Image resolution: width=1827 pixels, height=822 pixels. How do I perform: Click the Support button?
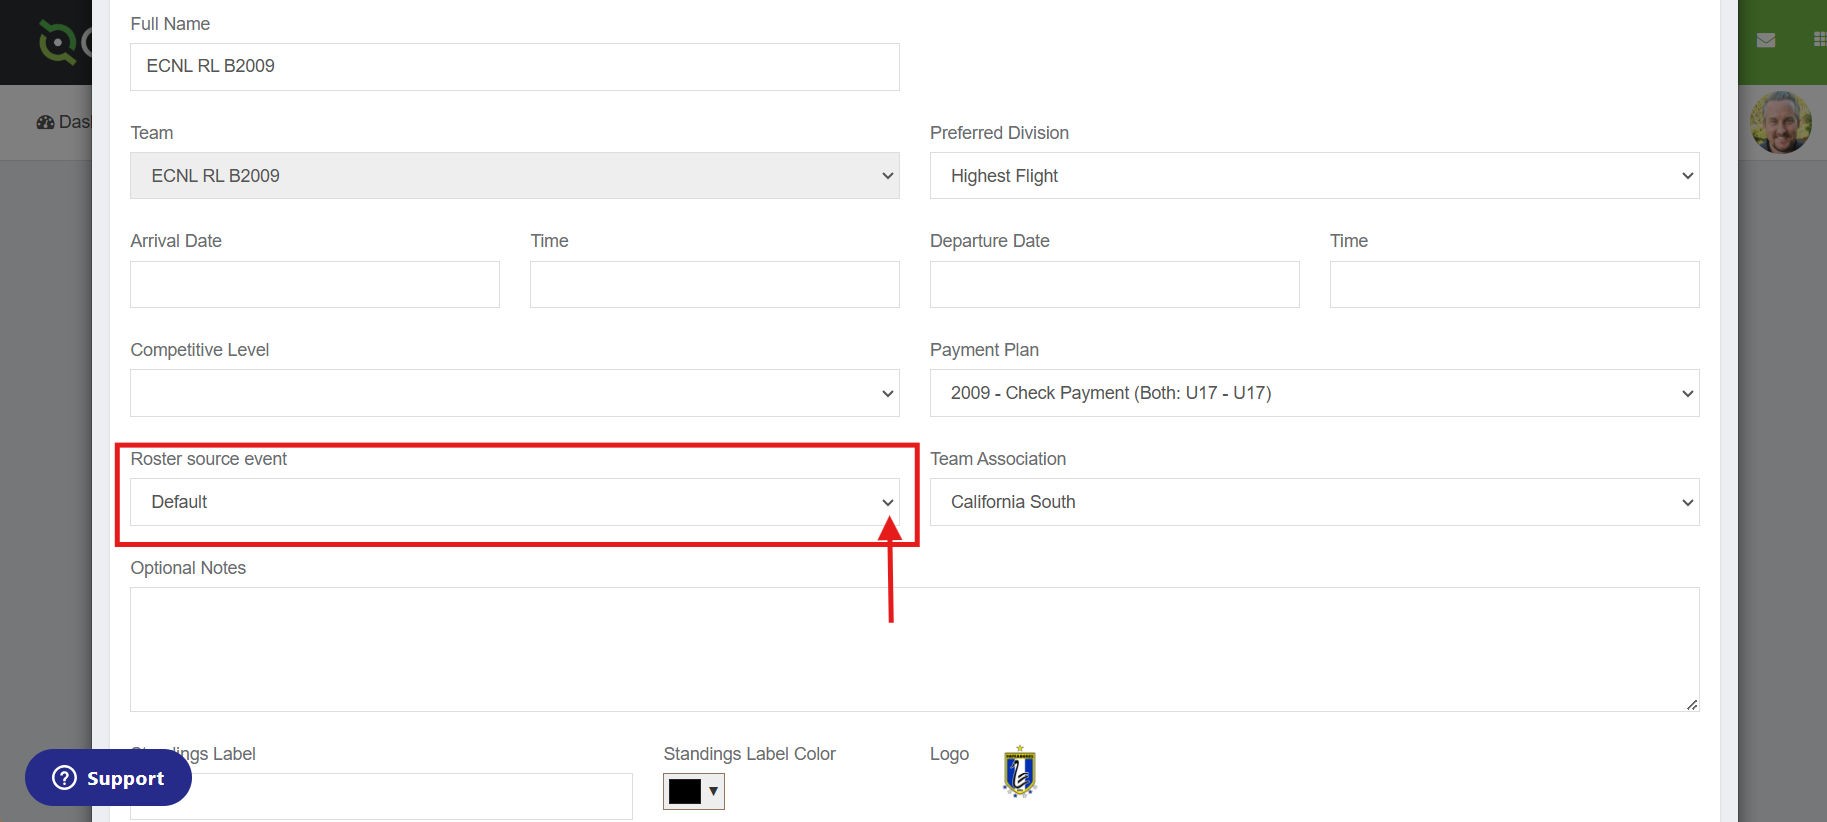click(x=108, y=778)
